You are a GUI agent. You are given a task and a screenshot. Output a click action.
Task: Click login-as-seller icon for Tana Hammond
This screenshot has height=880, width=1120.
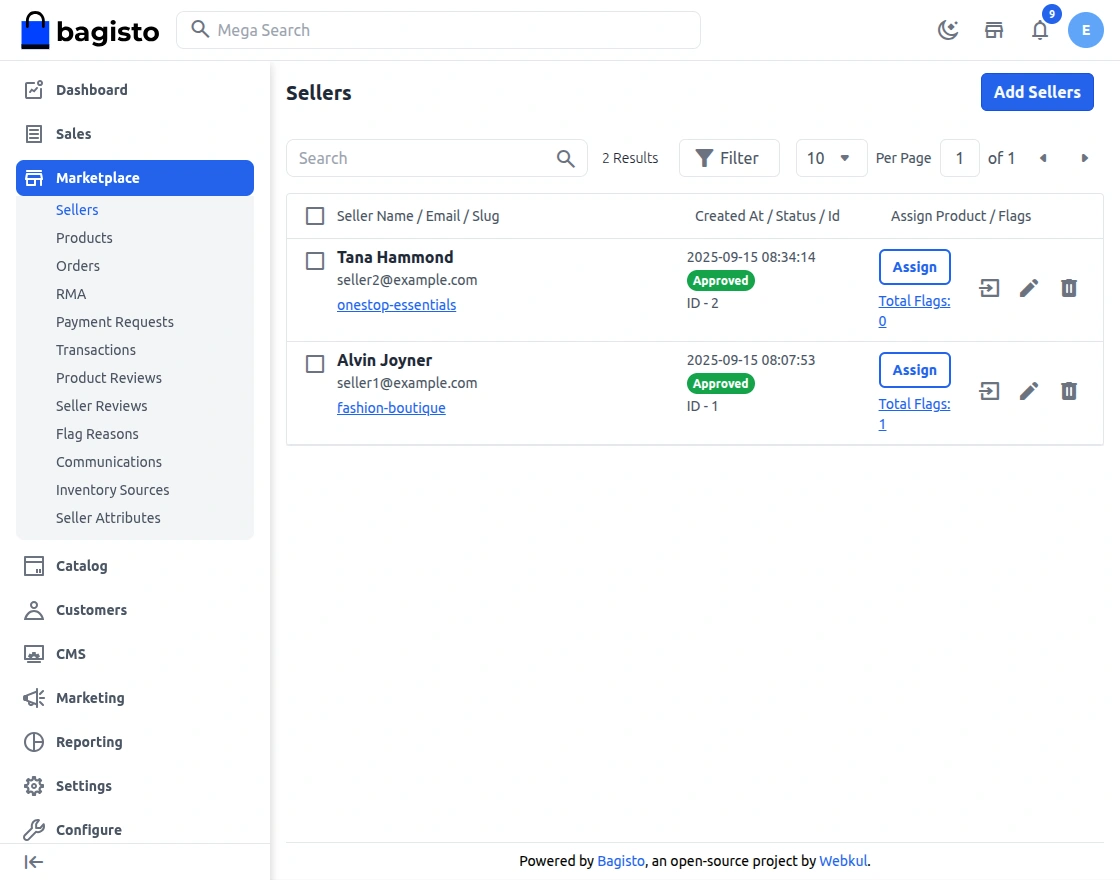pos(989,289)
